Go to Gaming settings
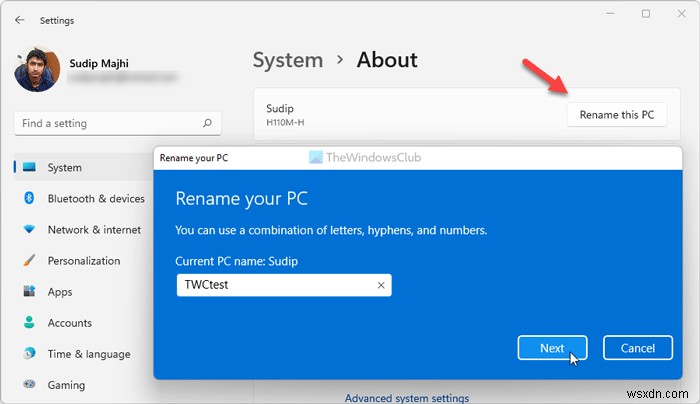The width and height of the screenshot is (700, 404). pyautogui.click(x=66, y=385)
